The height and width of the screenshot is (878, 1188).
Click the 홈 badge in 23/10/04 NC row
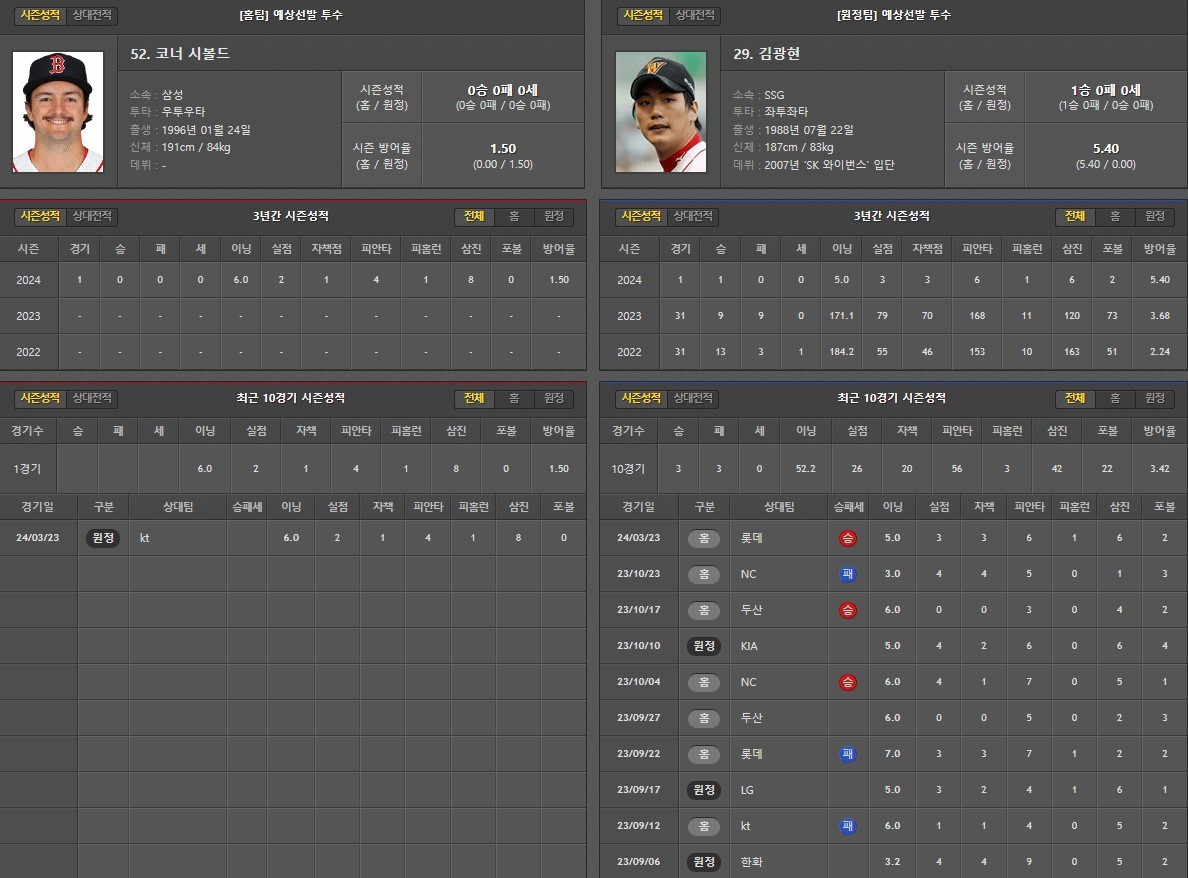[x=704, y=682]
